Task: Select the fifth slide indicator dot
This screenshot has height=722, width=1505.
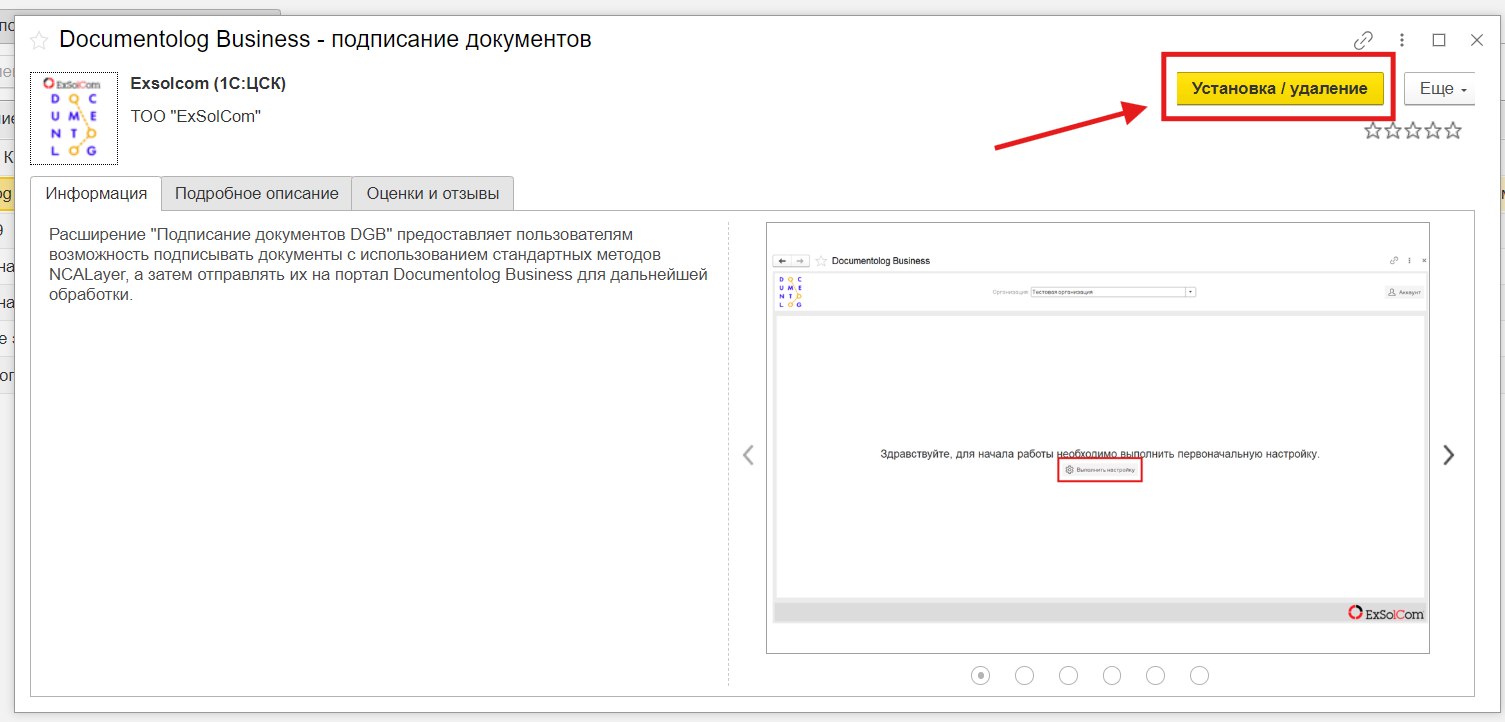Action: [x=1156, y=676]
